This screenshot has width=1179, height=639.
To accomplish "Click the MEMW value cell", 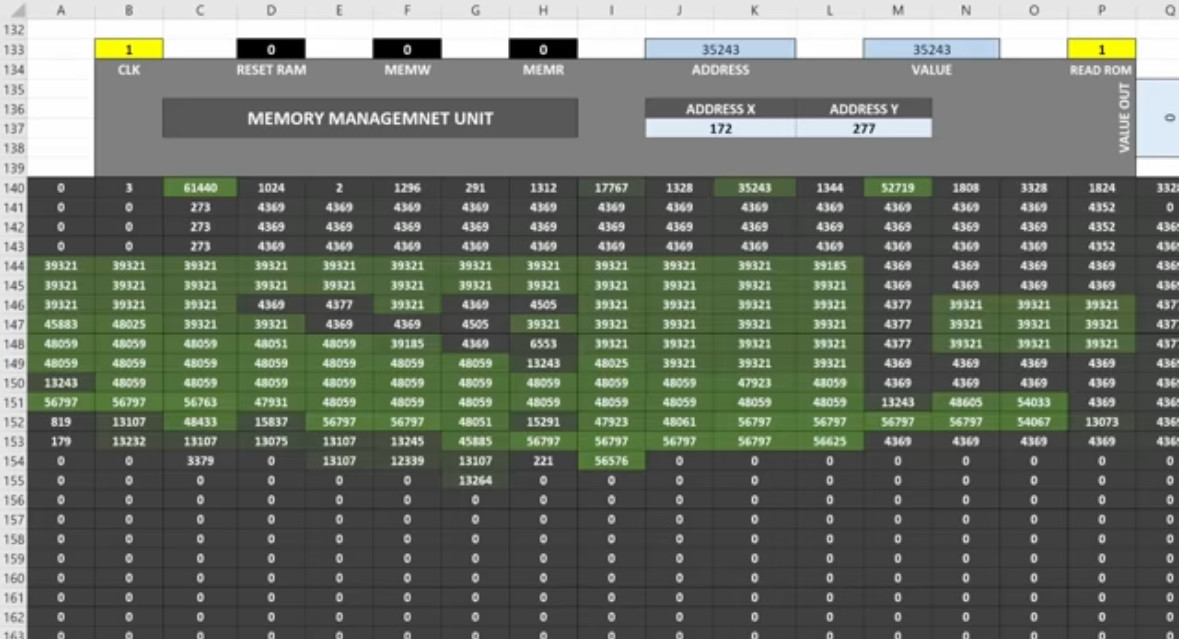I will [407, 49].
